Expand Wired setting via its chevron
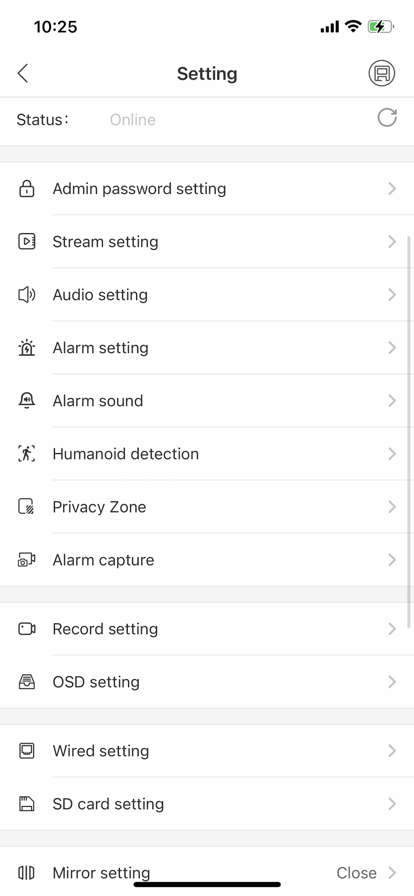The width and height of the screenshot is (414, 896). (392, 751)
